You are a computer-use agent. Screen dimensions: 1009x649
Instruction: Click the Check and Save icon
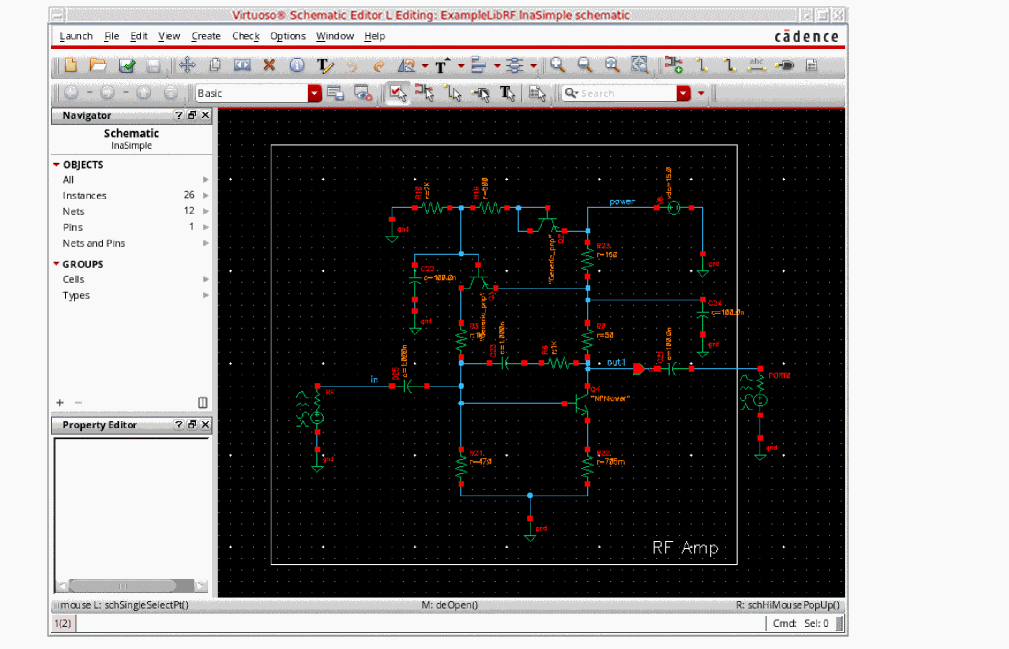pos(127,66)
